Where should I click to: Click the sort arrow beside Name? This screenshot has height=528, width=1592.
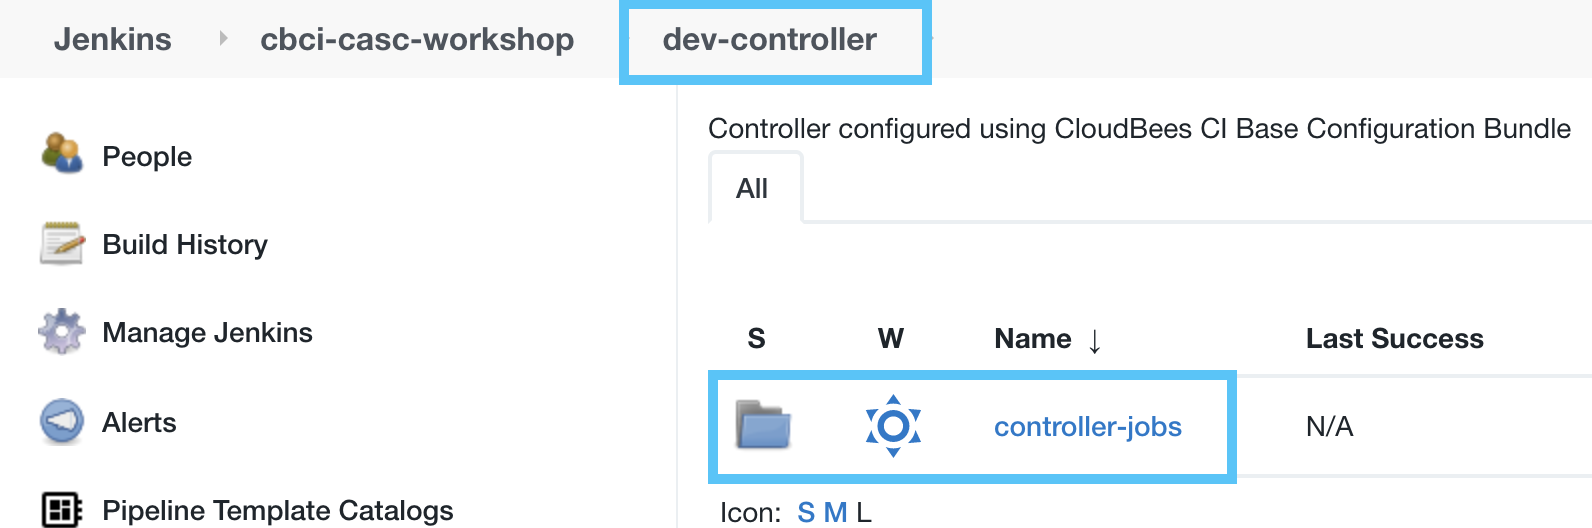1095,341
